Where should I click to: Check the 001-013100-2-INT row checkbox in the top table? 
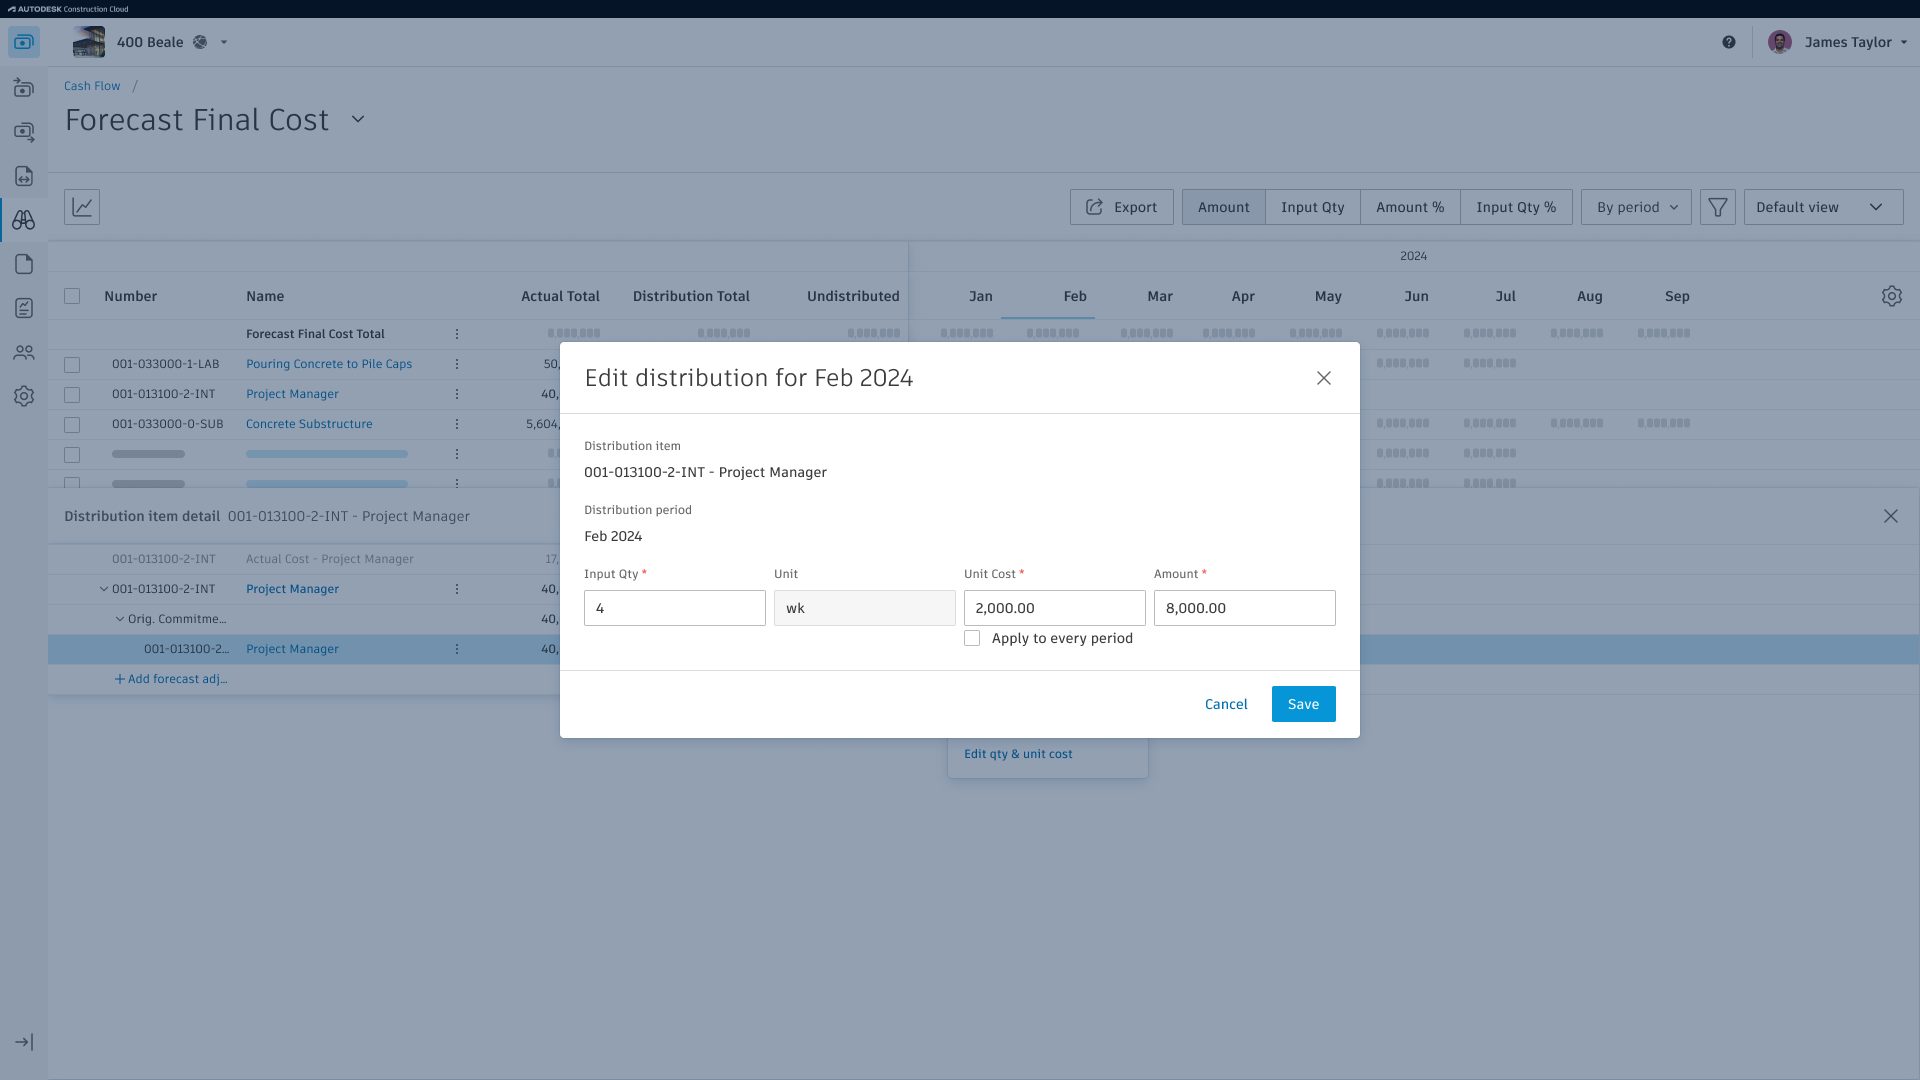(x=72, y=395)
